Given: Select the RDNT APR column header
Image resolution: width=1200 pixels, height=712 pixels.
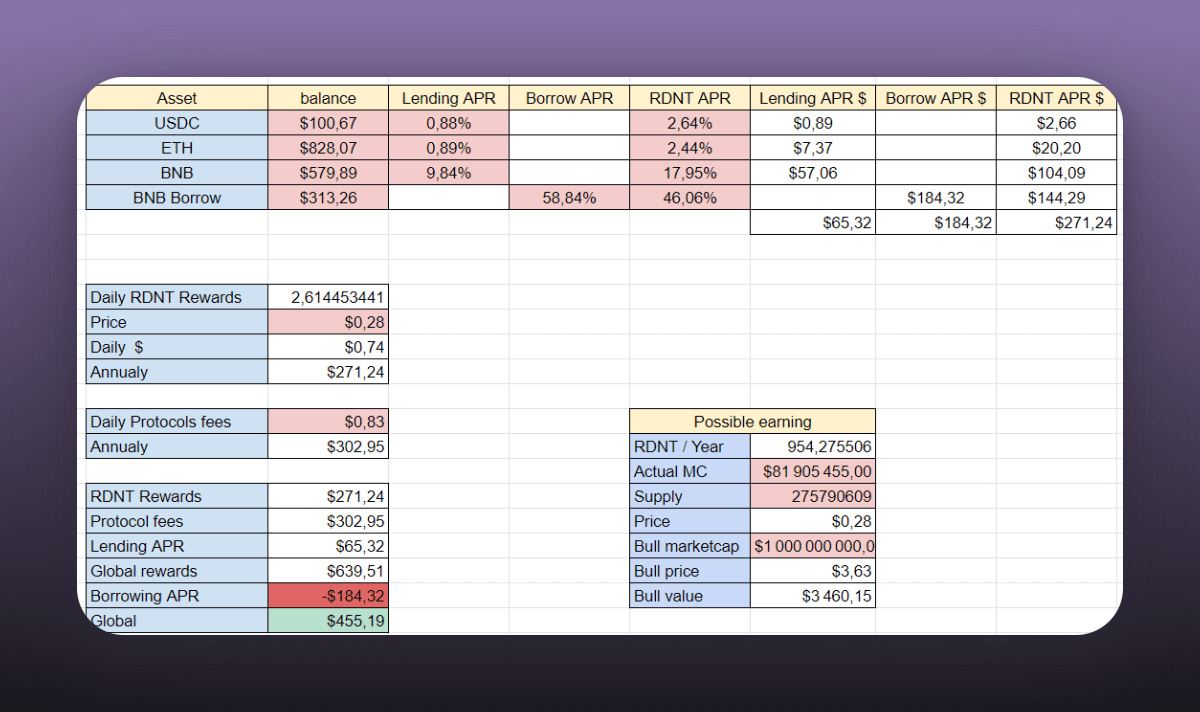Looking at the screenshot, I should tap(690, 98).
